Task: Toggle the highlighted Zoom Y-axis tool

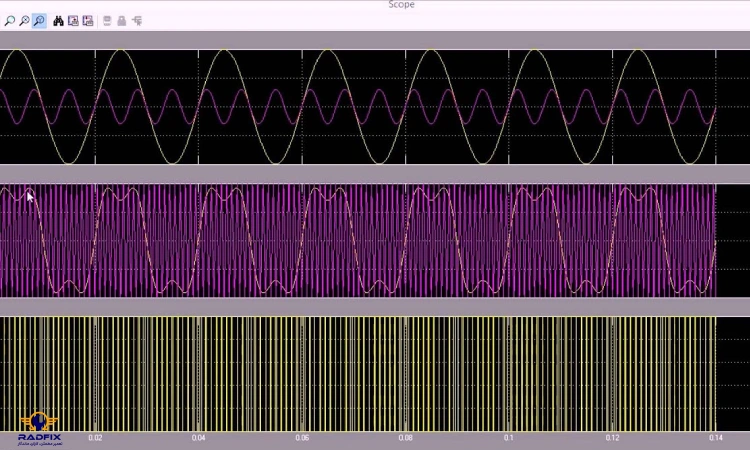Action: (x=39, y=20)
